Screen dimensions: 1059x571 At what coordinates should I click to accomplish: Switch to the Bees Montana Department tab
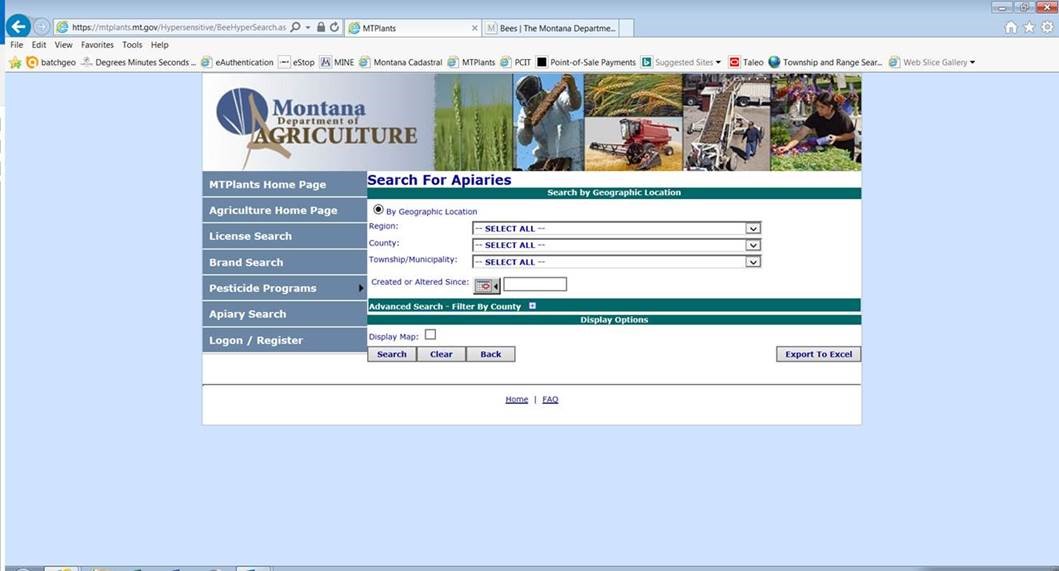tap(555, 28)
